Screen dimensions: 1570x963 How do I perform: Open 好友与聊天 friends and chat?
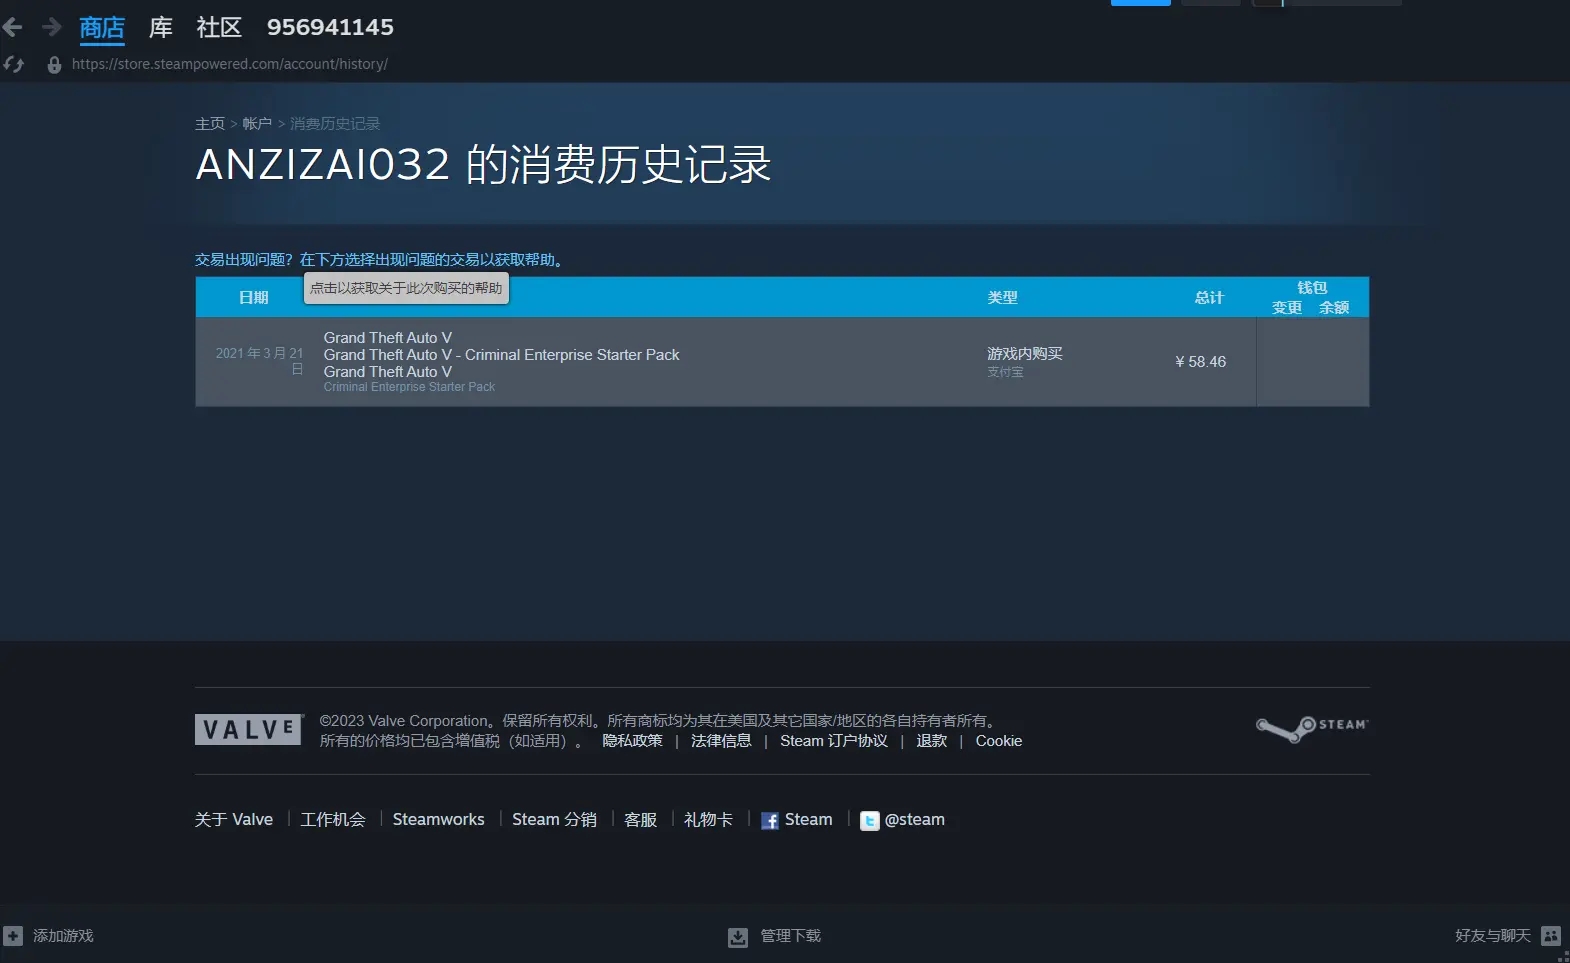click(1493, 936)
